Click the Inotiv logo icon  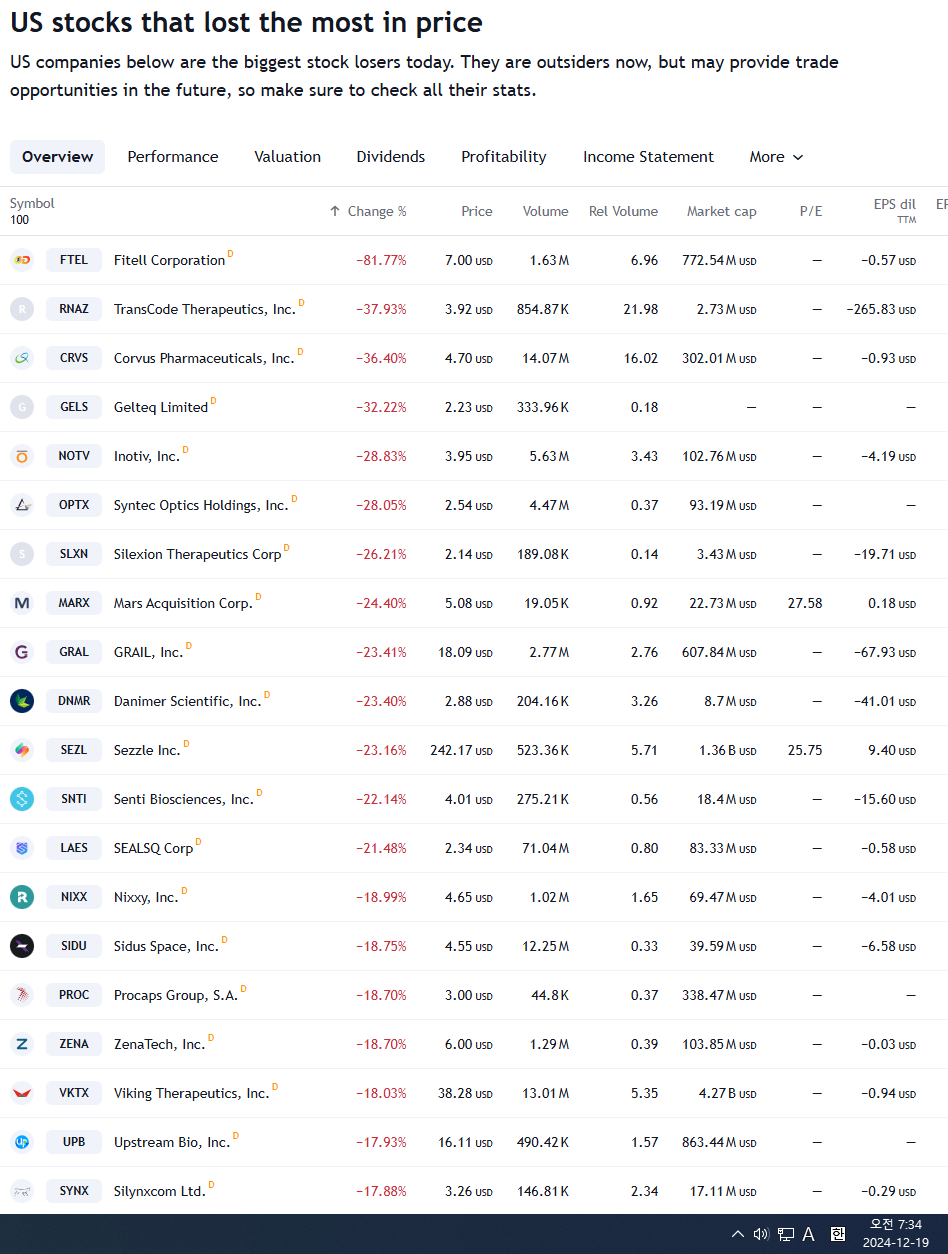coord(22,456)
